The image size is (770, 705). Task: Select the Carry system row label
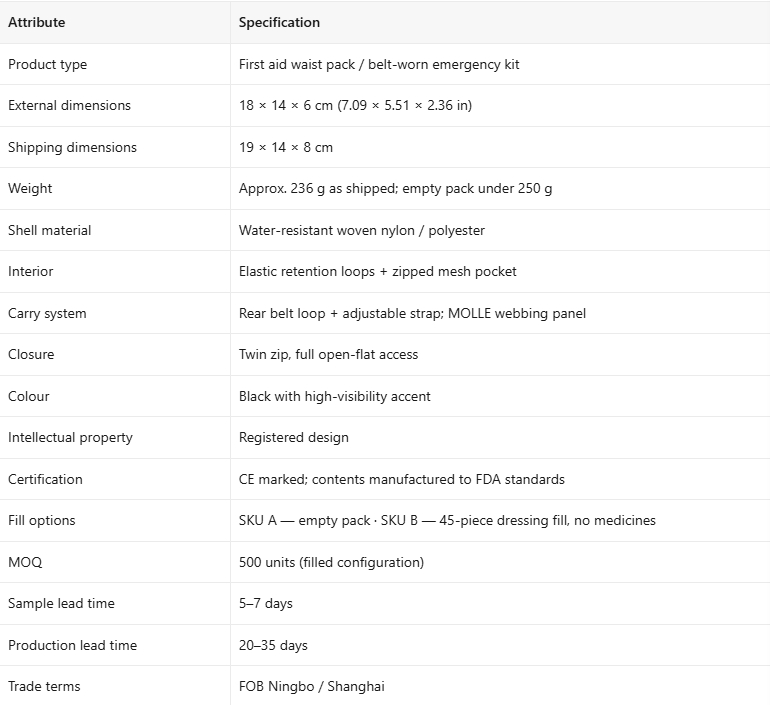tap(47, 313)
